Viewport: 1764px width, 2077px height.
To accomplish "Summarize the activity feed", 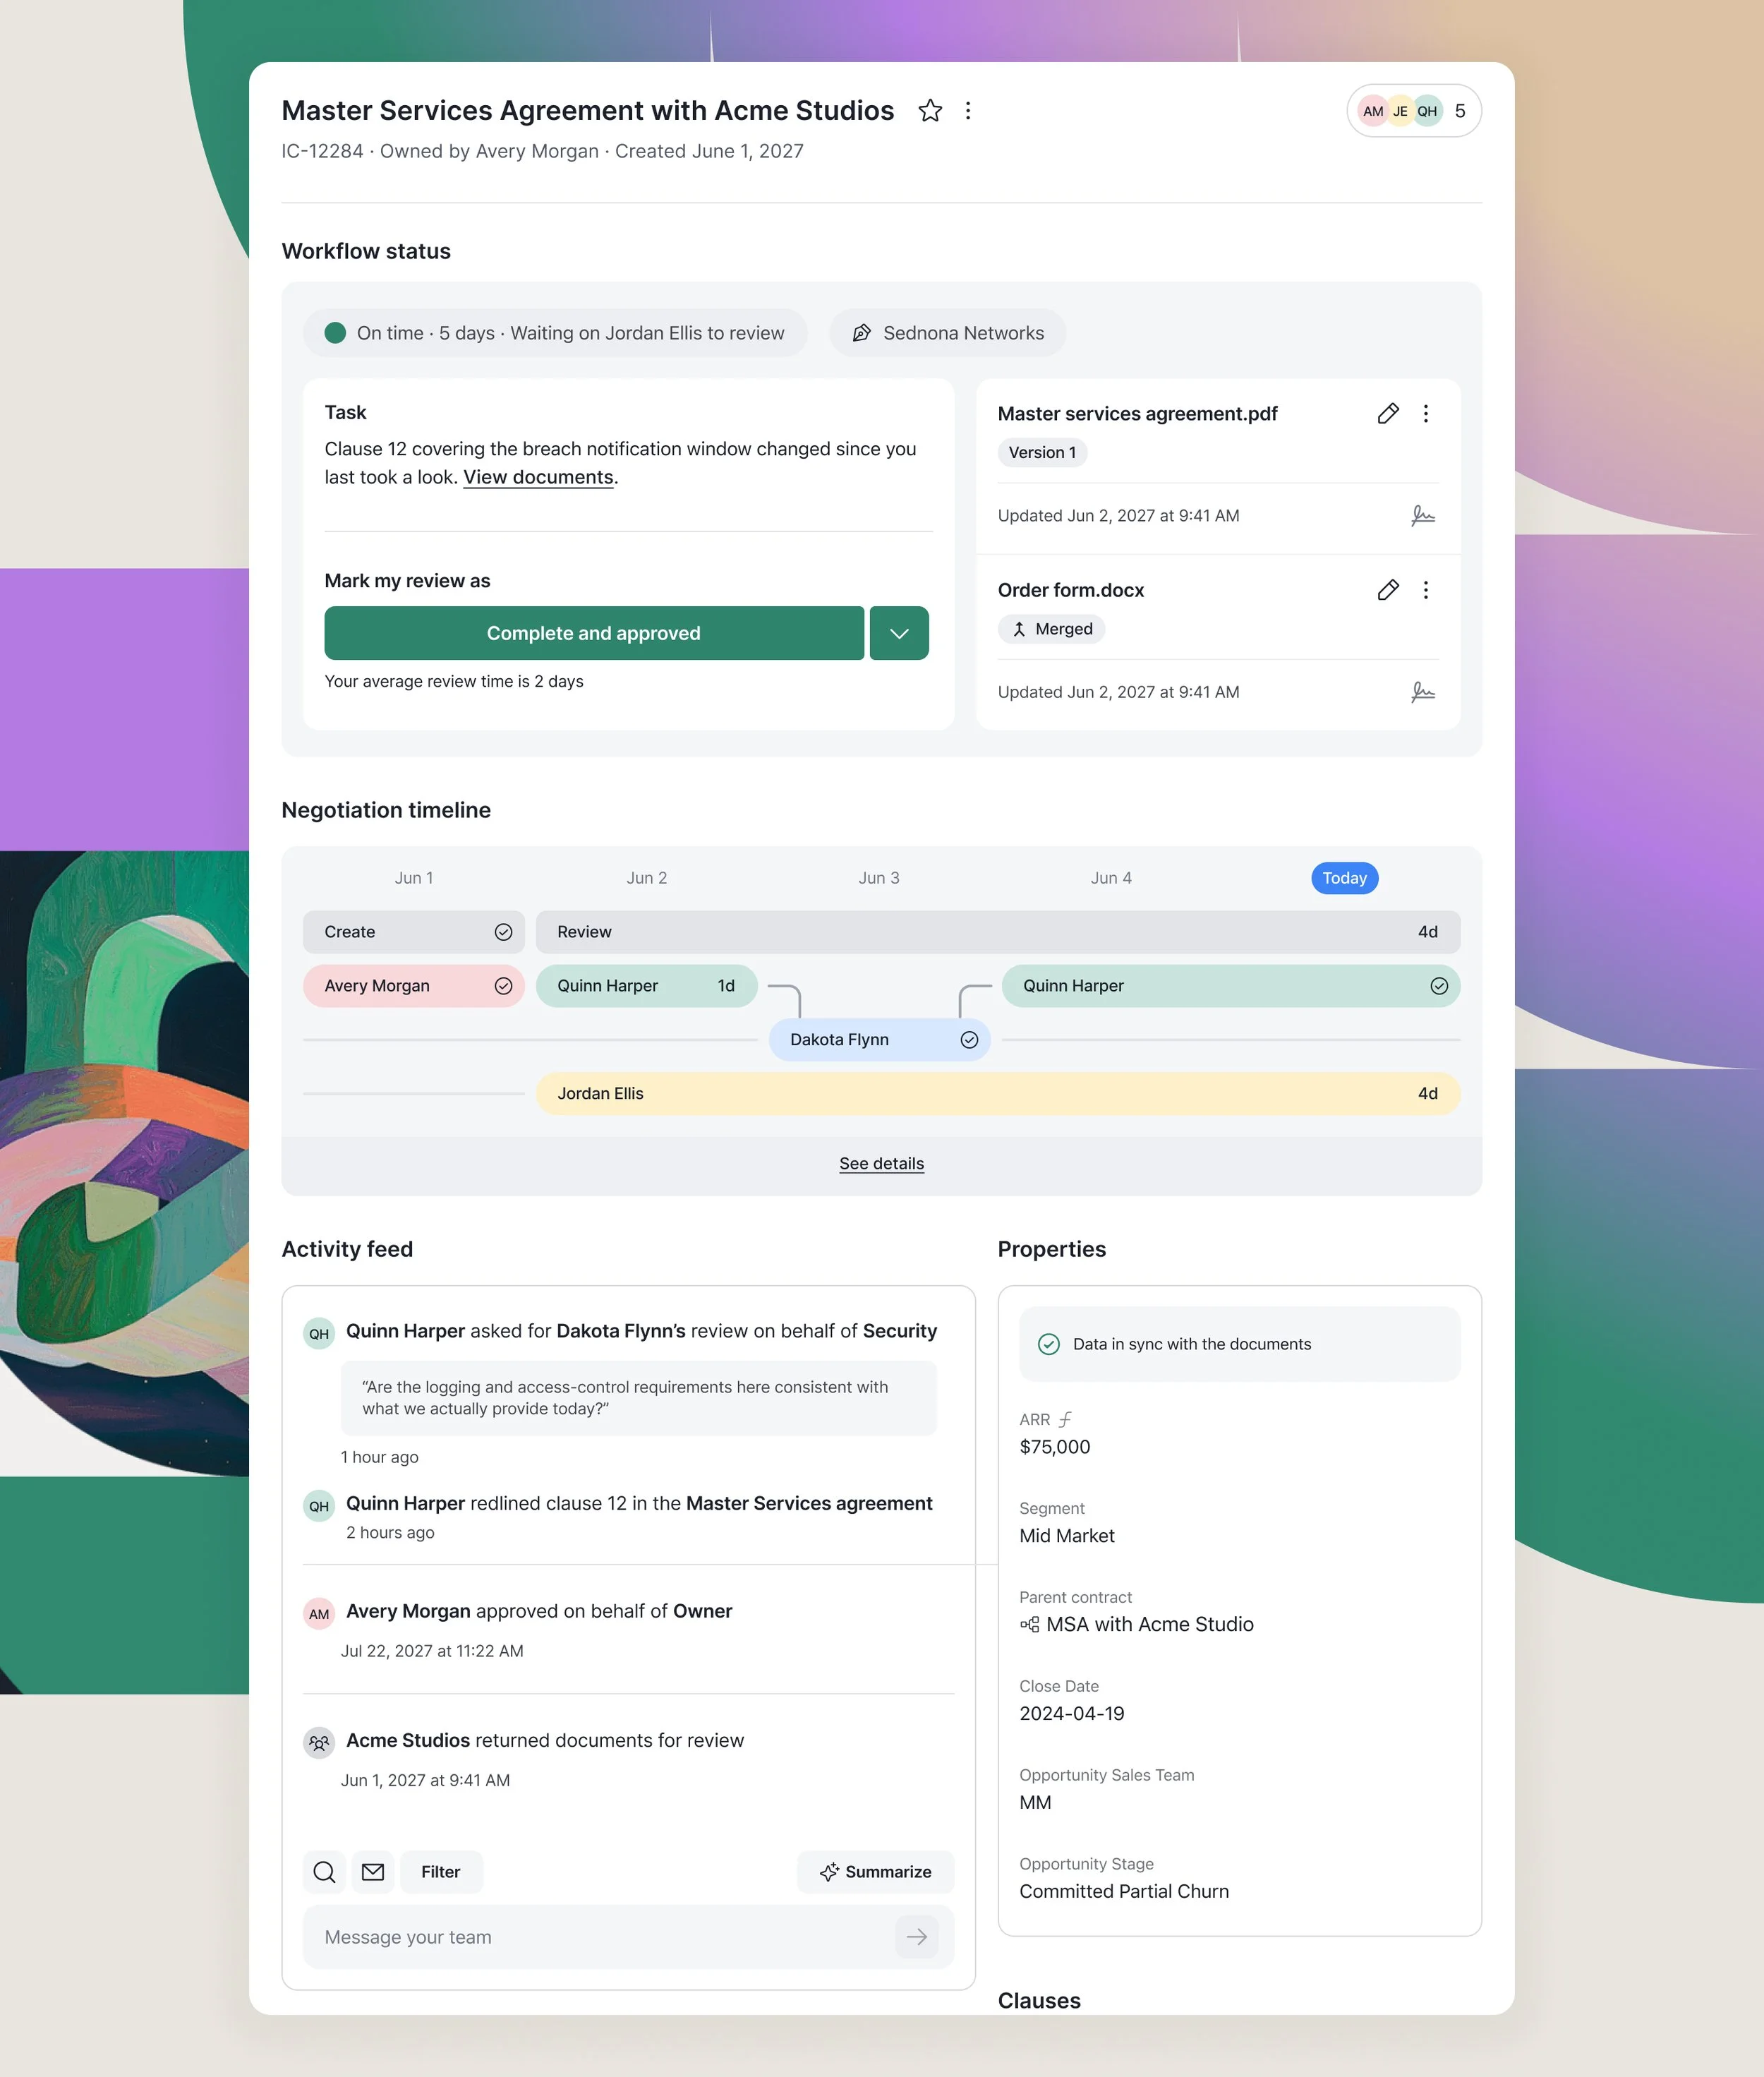I will (x=876, y=1872).
